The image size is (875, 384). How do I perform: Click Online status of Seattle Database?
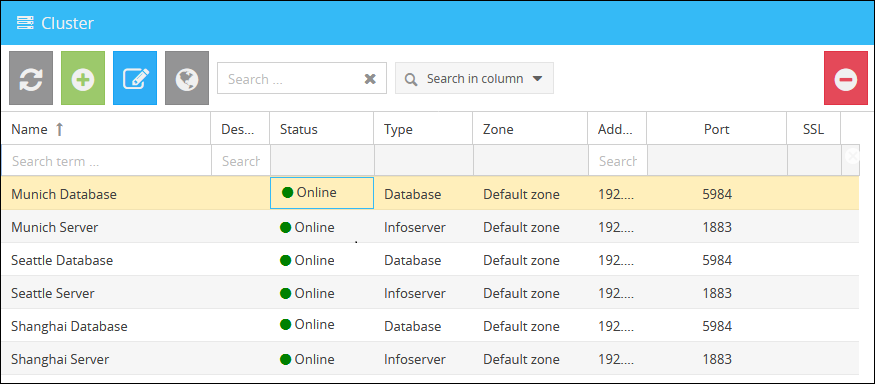[x=307, y=260]
